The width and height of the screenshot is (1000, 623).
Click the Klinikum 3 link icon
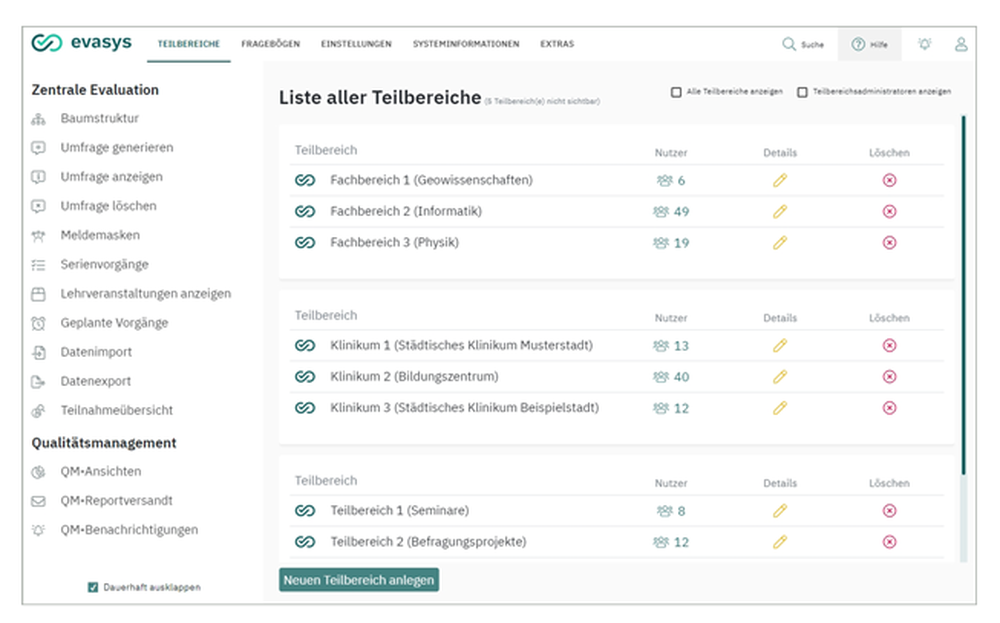pyautogui.click(x=305, y=408)
